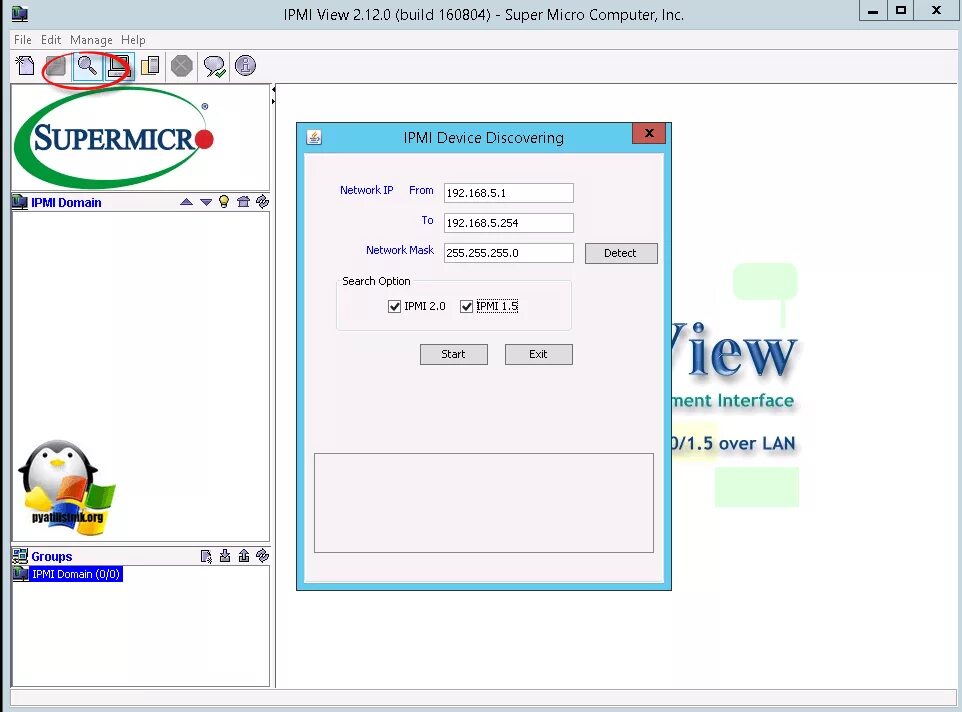The width and height of the screenshot is (962, 712).
Task: Click the To IP address input field
Action: point(509,223)
